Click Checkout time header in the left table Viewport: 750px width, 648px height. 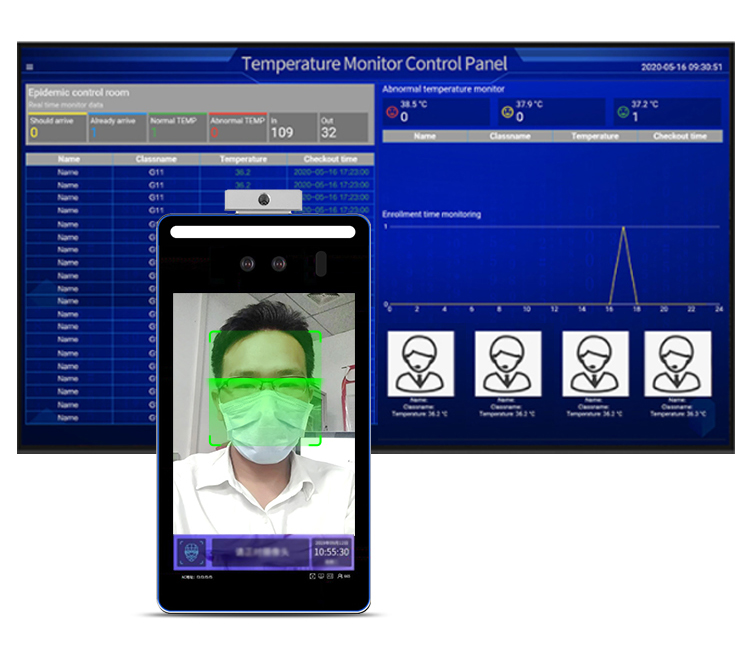(330, 159)
